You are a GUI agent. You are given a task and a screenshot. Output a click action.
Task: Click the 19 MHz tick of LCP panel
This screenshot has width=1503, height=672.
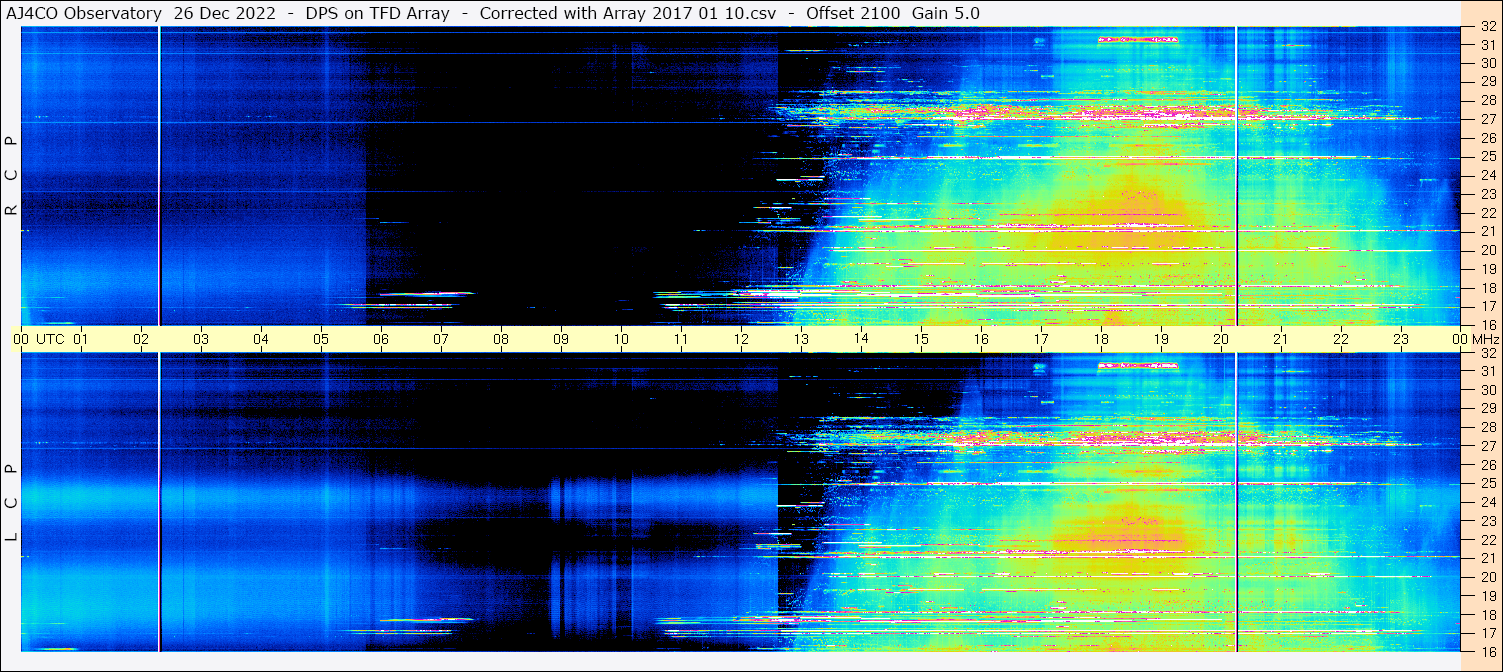(1487, 595)
